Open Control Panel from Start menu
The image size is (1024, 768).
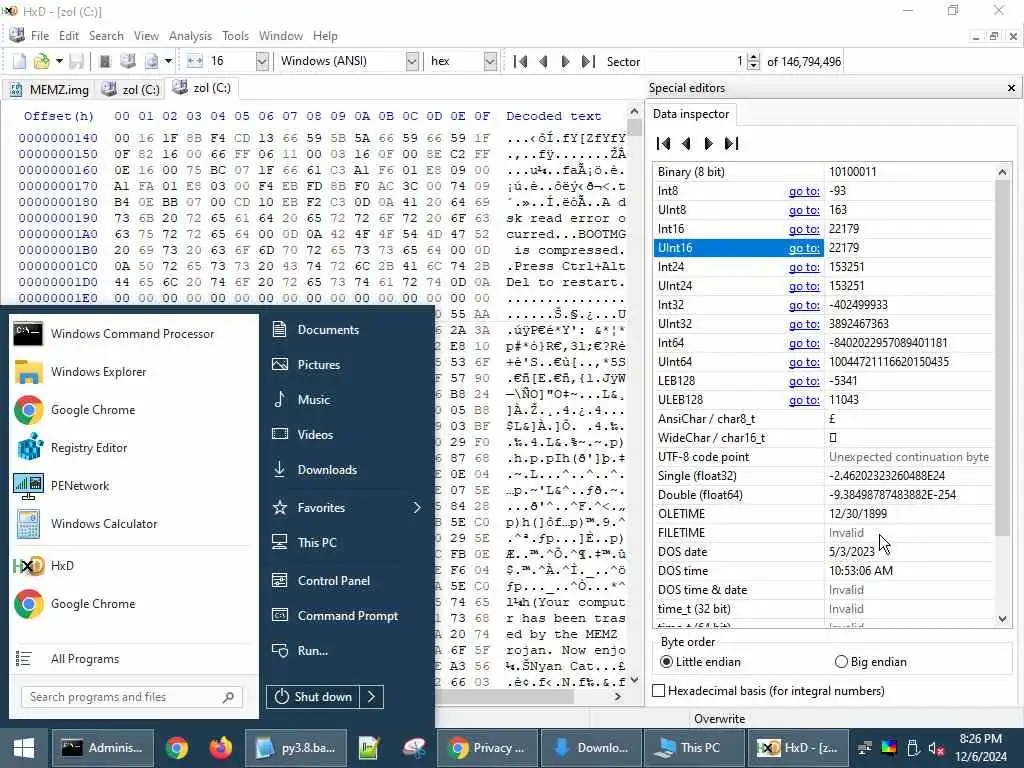pyautogui.click(x=334, y=581)
